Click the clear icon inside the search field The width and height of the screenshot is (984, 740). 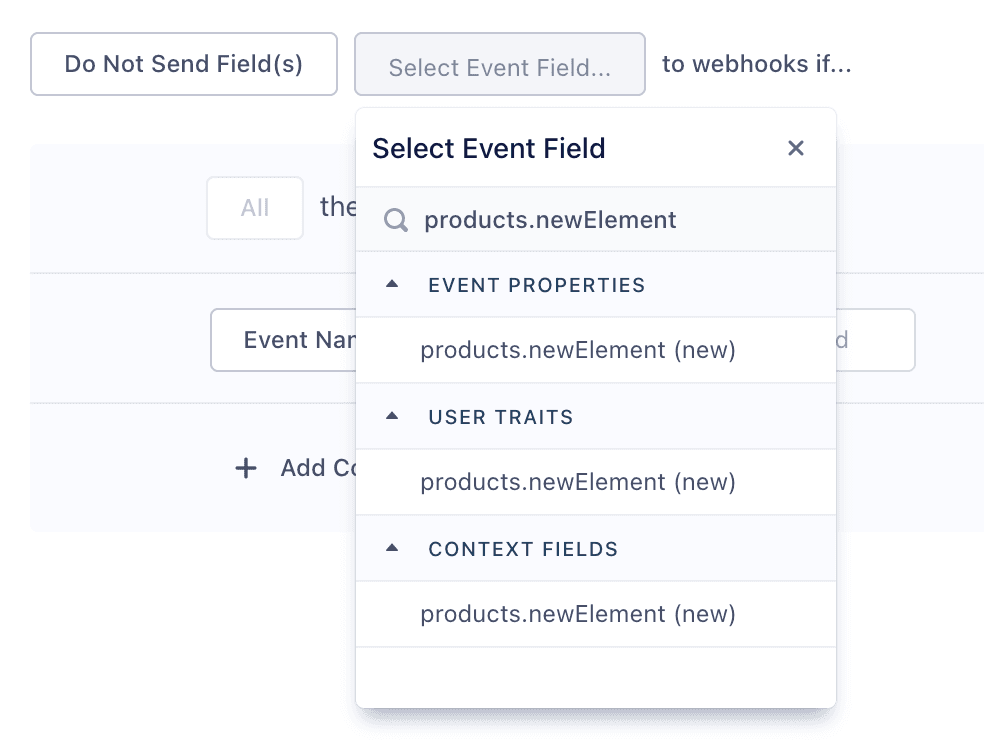point(397,220)
